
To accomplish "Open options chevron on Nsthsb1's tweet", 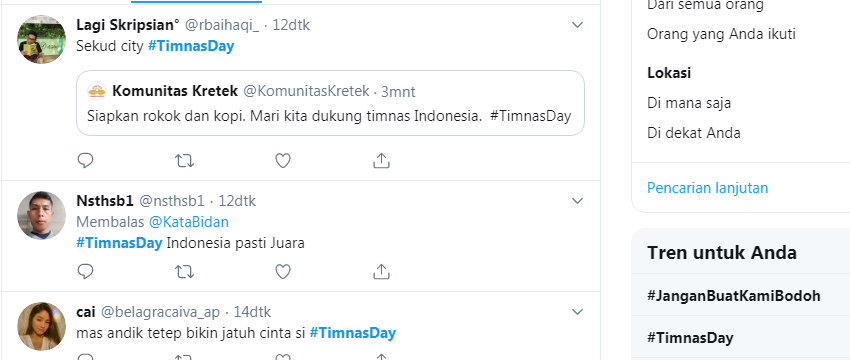I will tap(577, 201).
